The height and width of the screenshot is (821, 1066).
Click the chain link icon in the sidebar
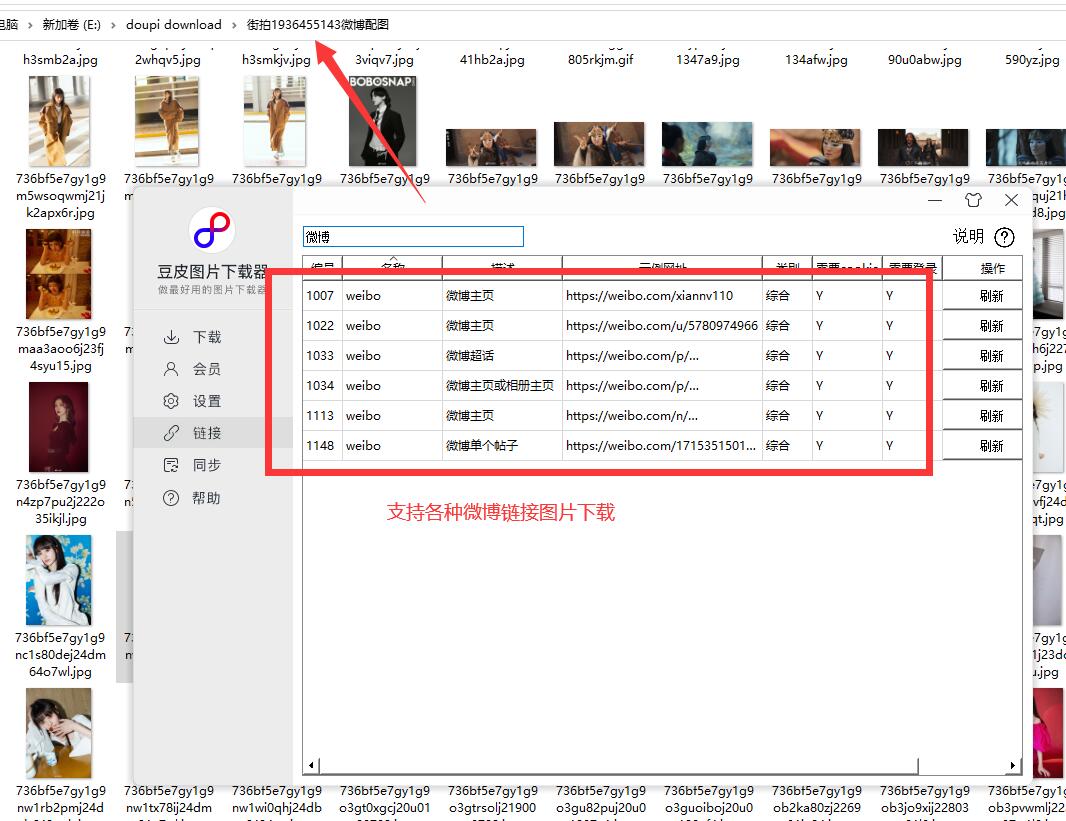coord(171,433)
